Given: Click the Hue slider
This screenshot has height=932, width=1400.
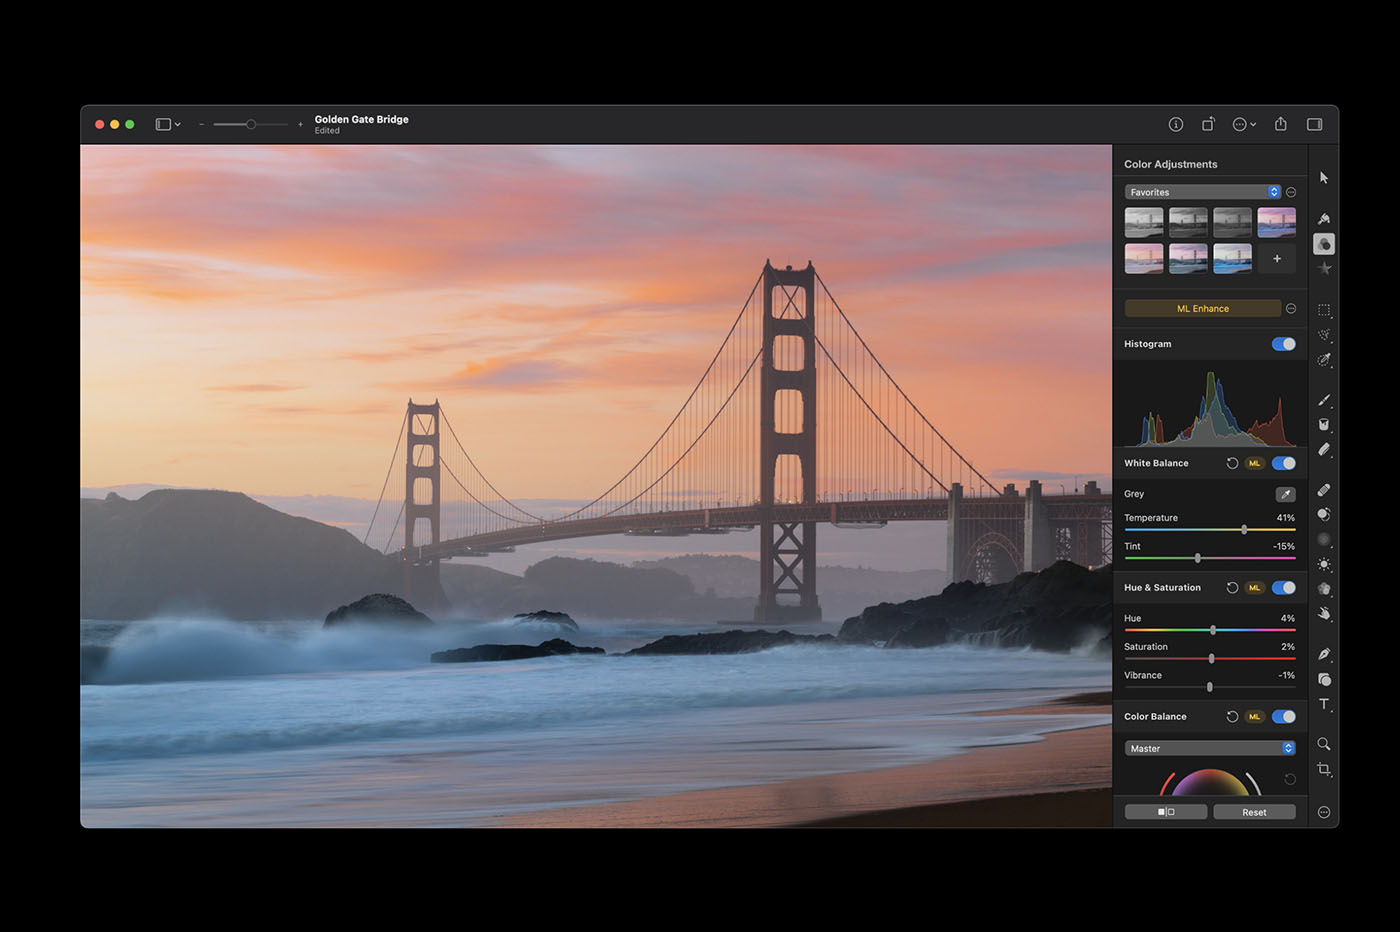Looking at the screenshot, I should [1210, 630].
